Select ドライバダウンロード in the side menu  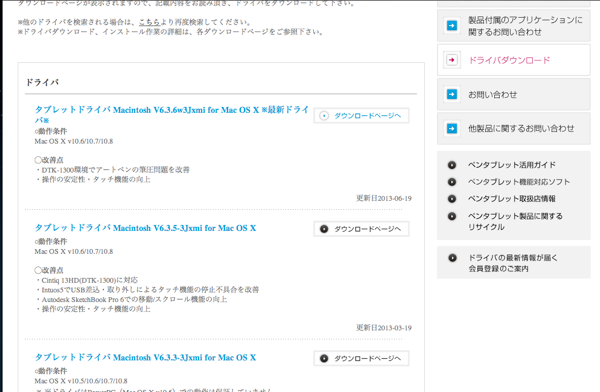[514, 60]
